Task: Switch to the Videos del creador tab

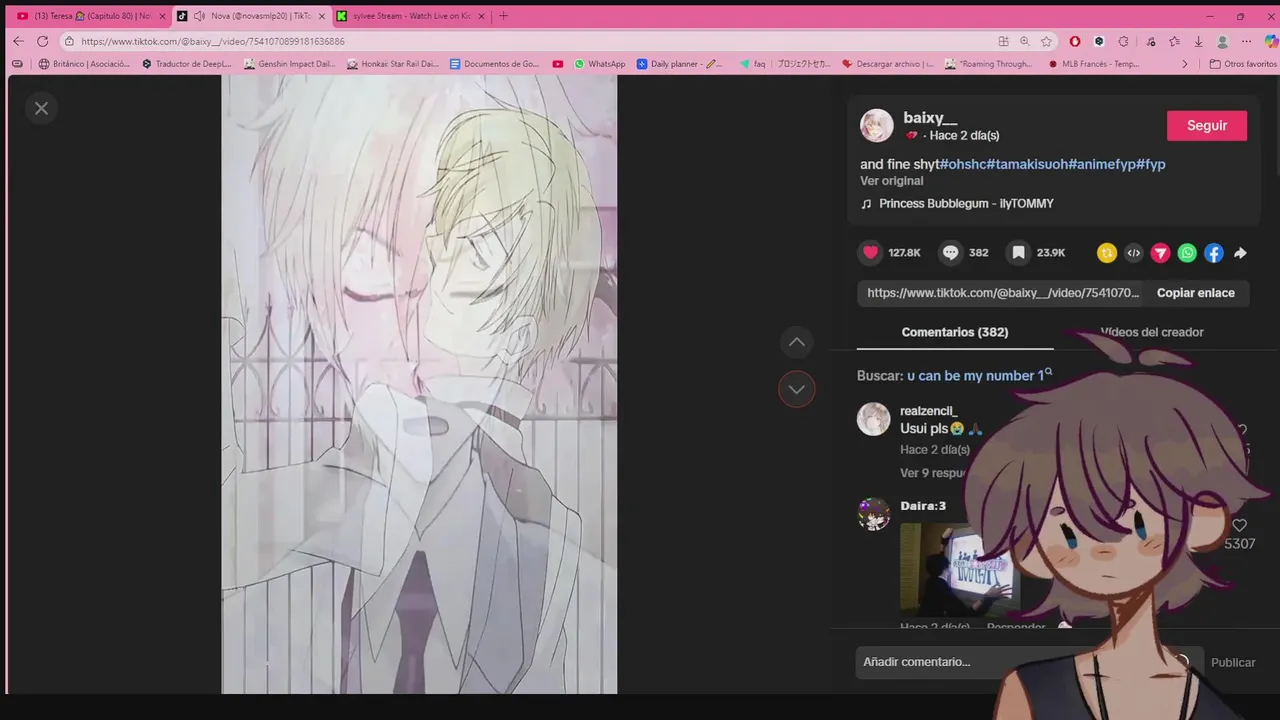Action: click(1152, 332)
